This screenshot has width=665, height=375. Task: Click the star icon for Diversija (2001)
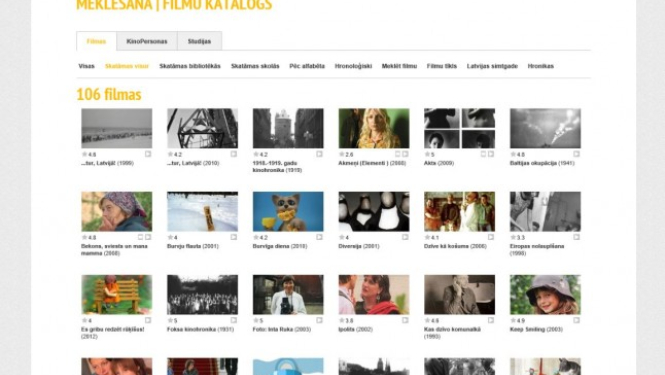341,238
